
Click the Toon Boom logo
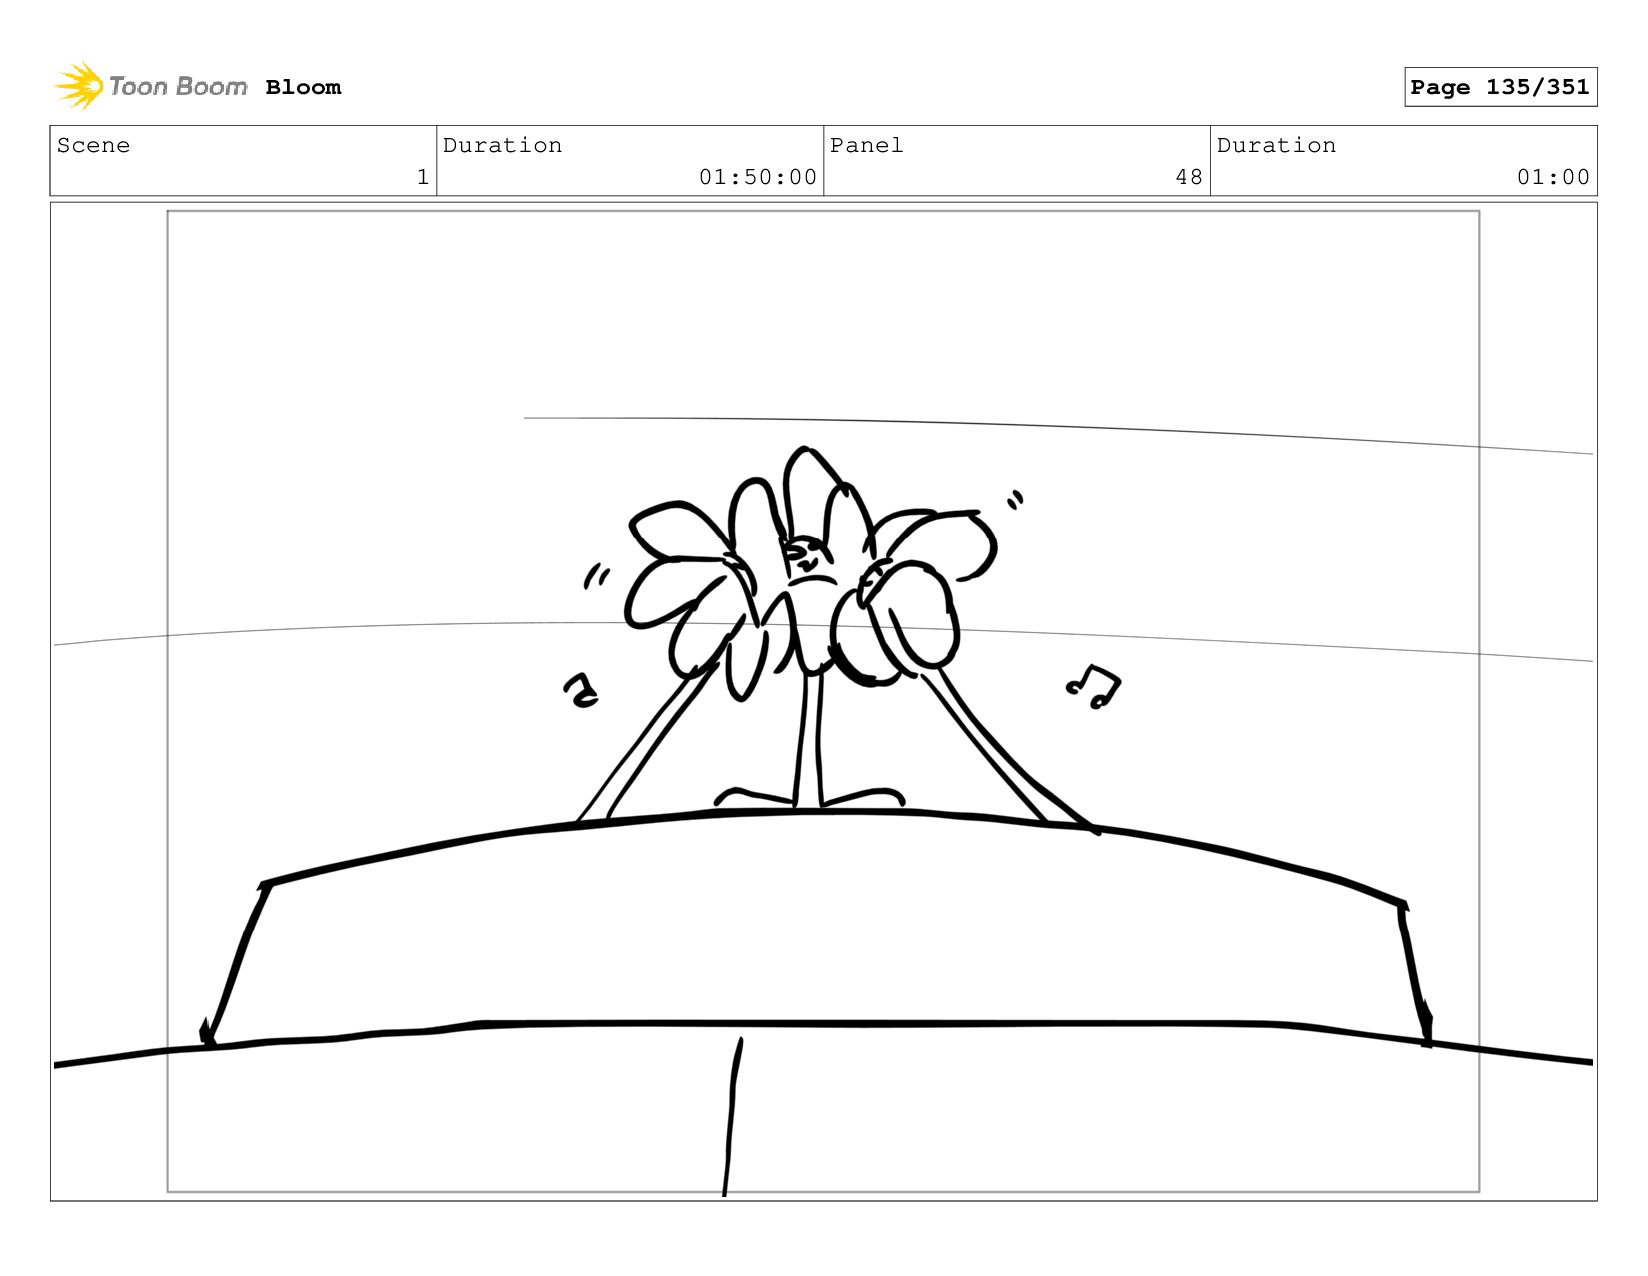click(150, 87)
